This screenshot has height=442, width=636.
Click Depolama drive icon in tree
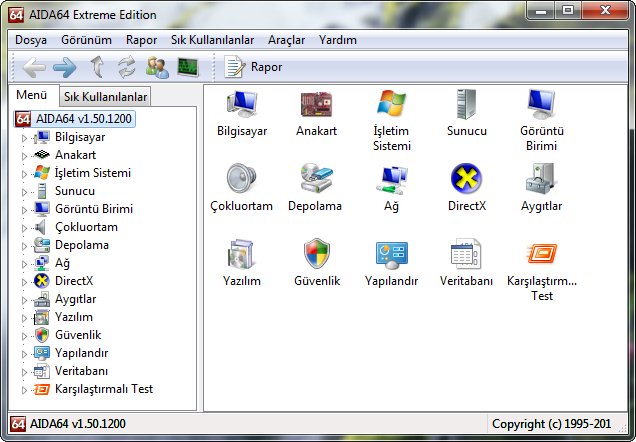click(x=41, y=245)
